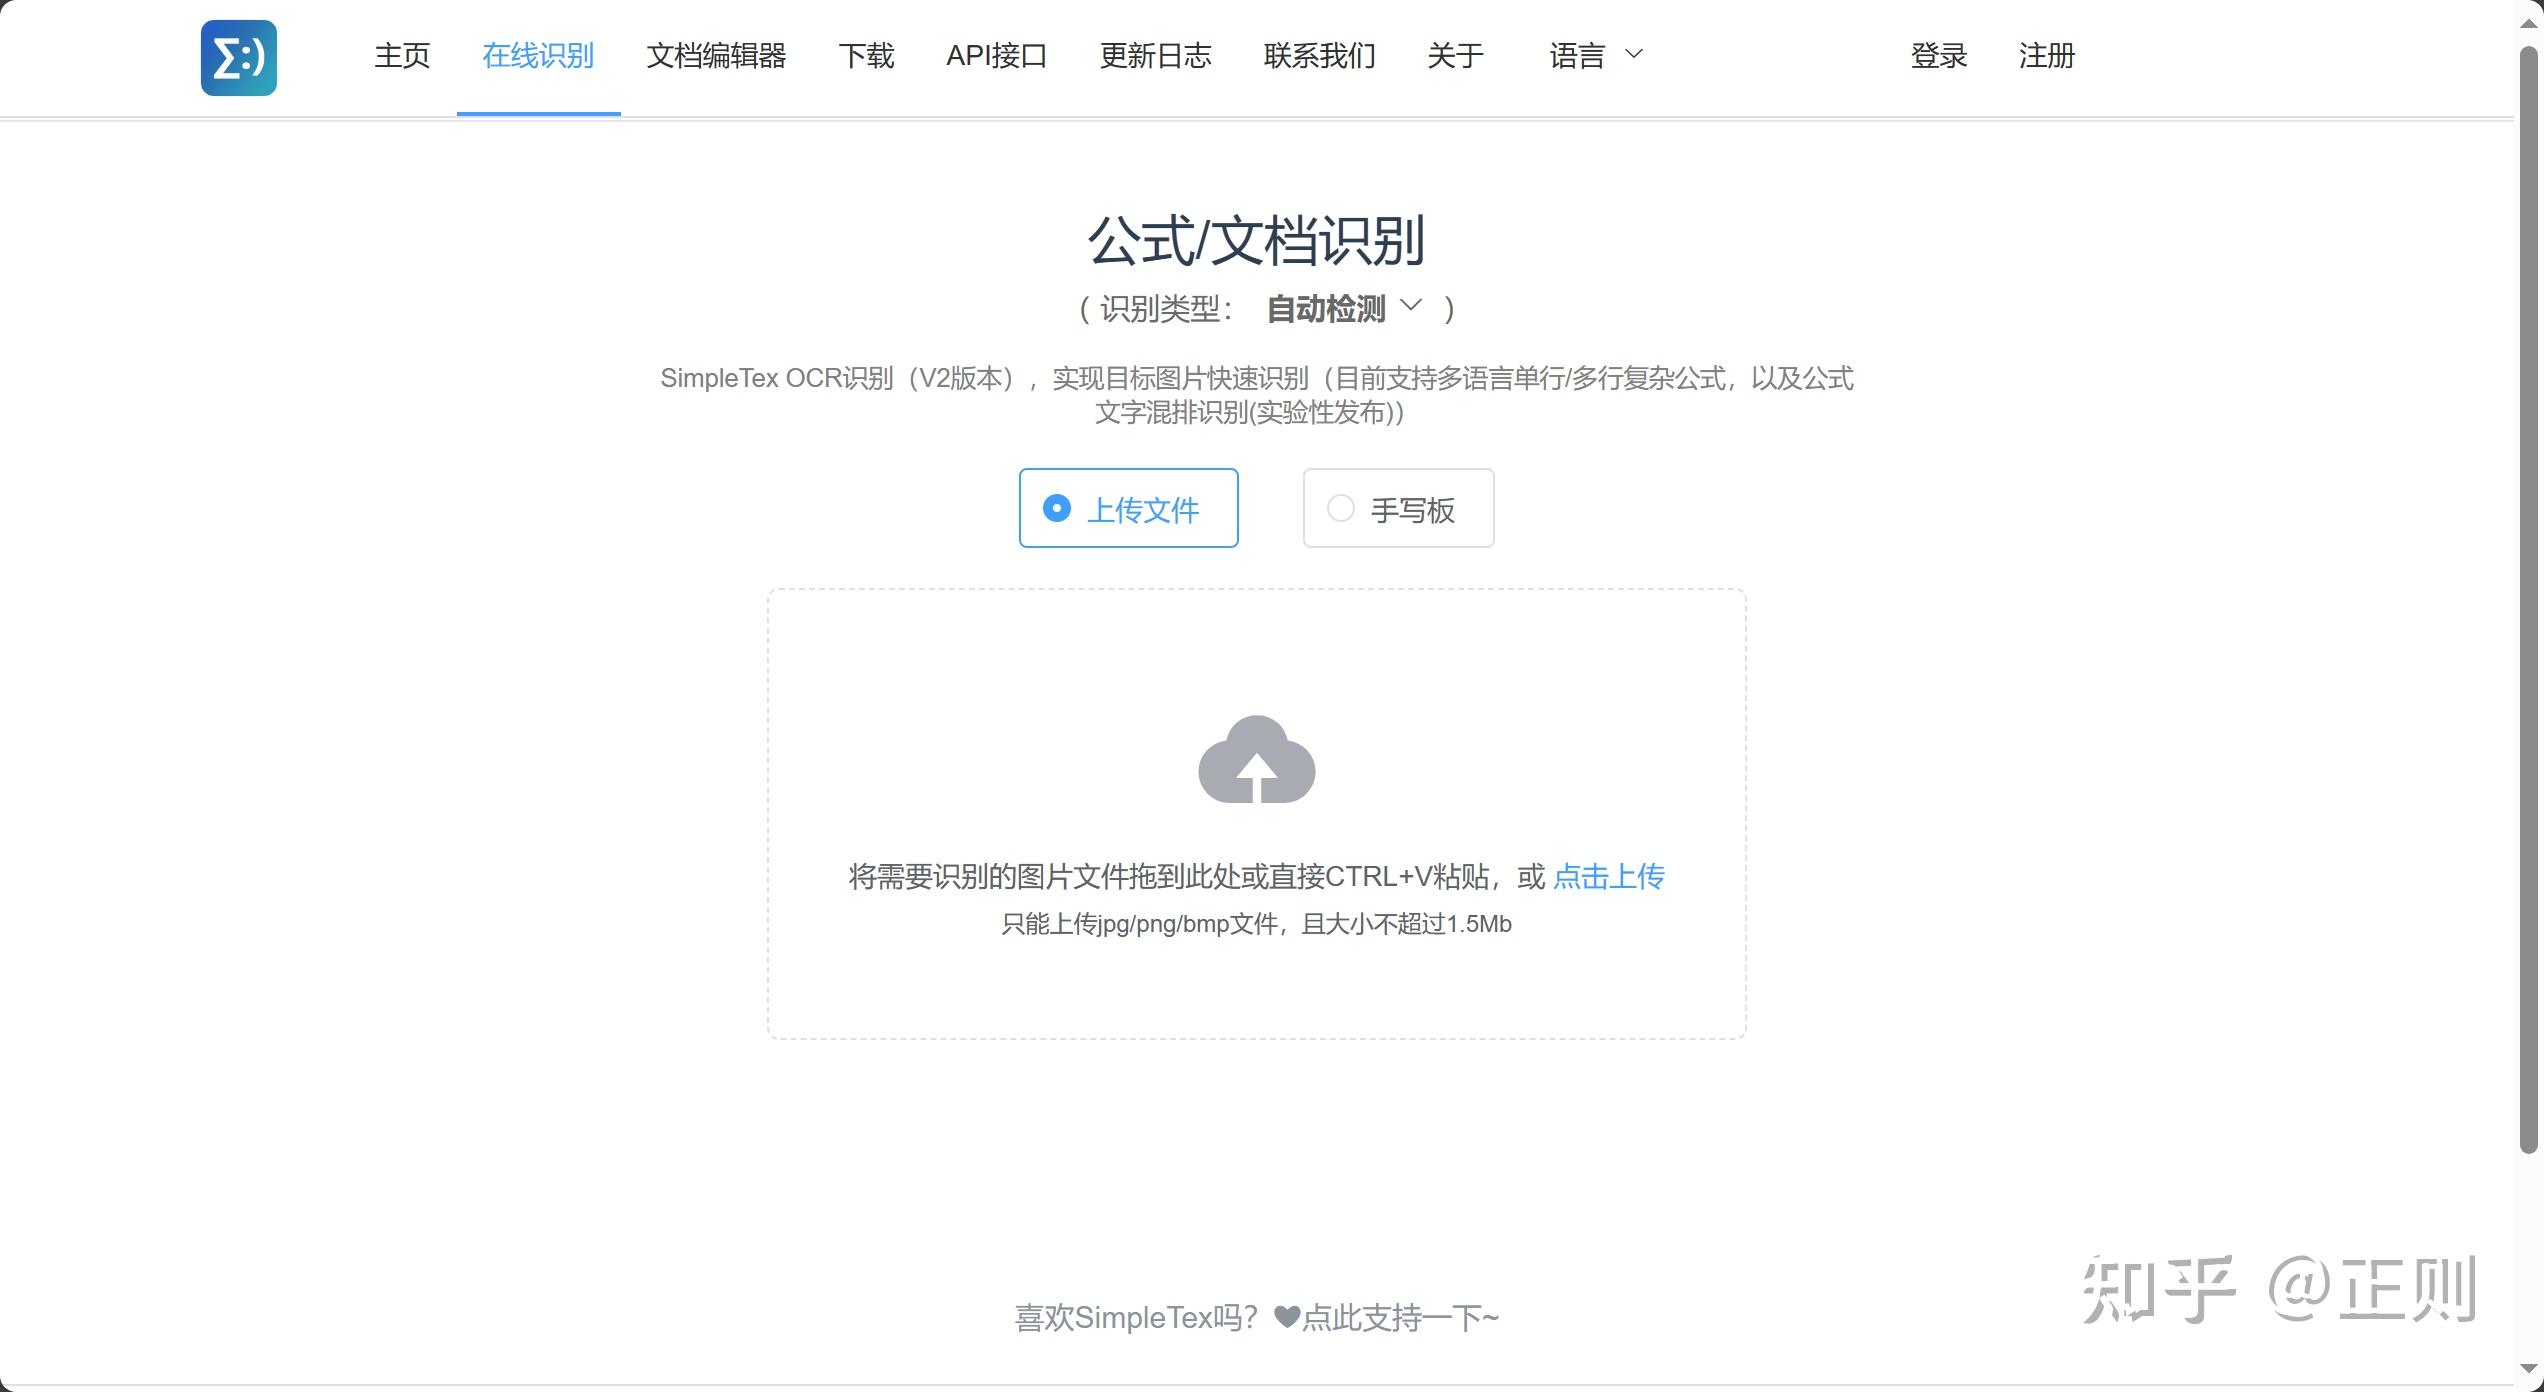The width and height of the screenshot is (2544, 1392).
Task: Switch to the 在线识别 tab
Action: click(x=538, y=56)
